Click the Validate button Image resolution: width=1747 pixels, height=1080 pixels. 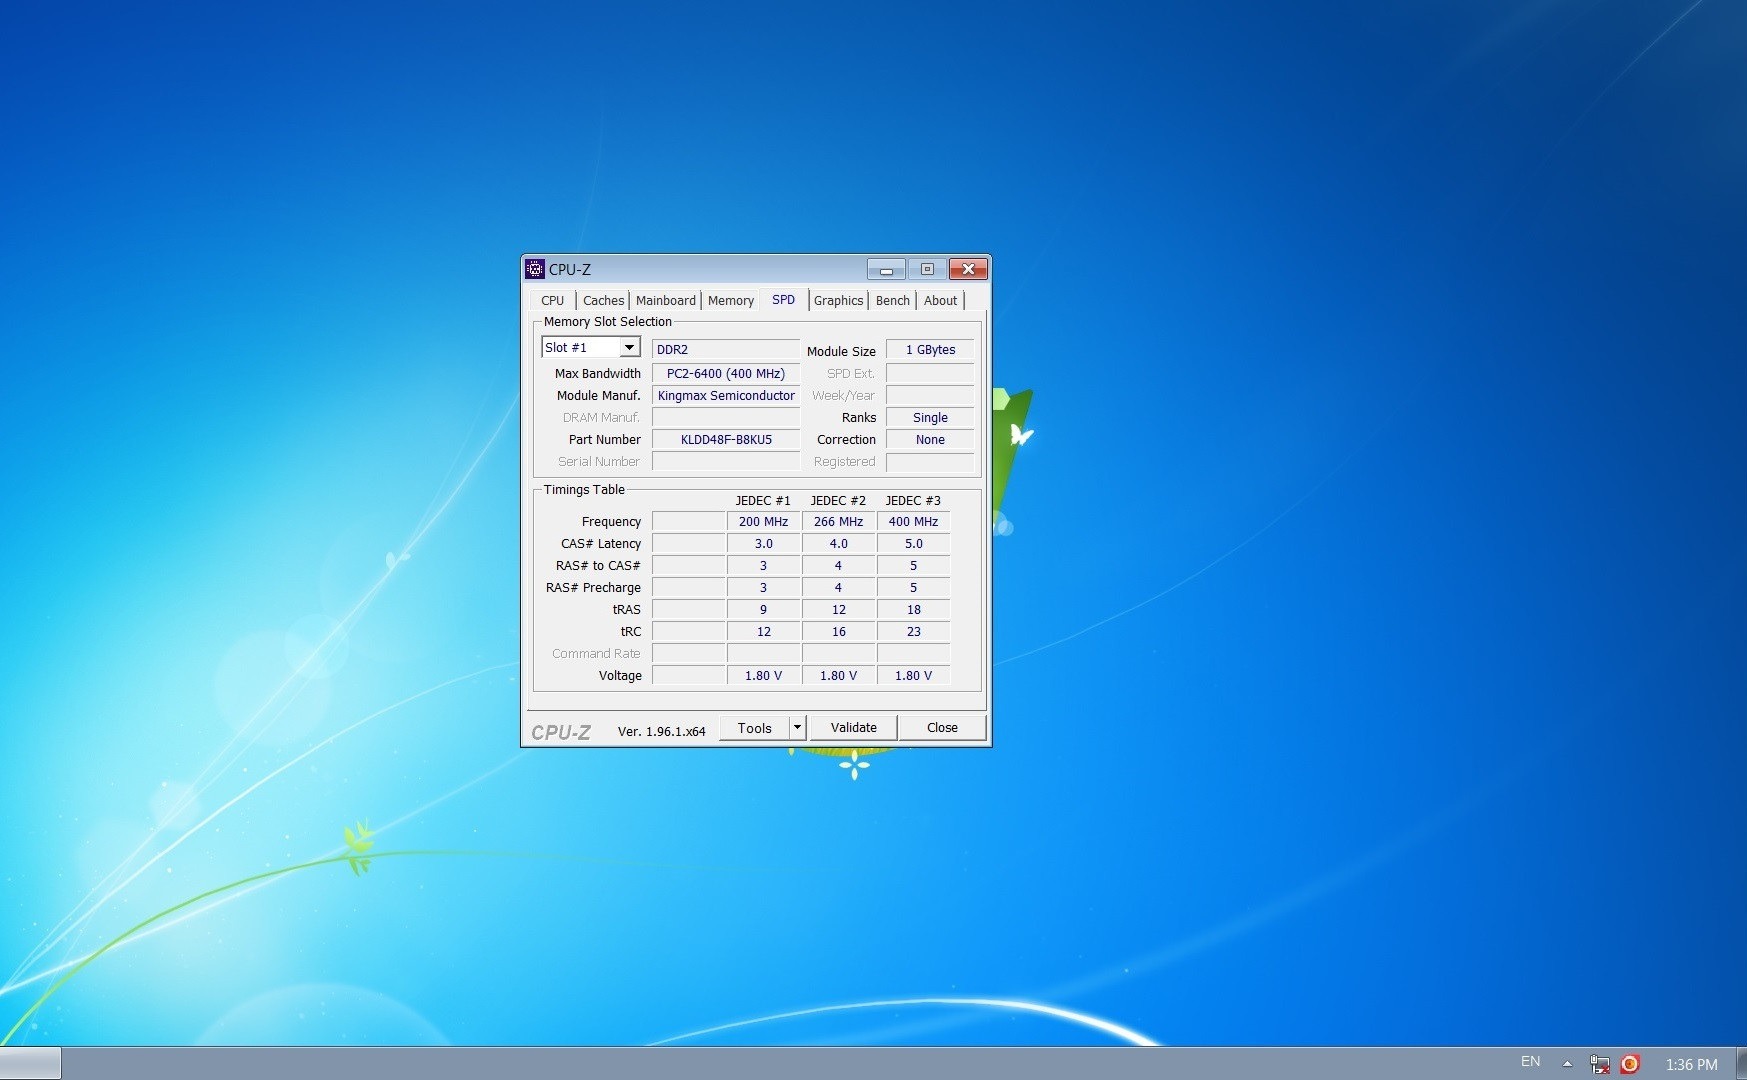tap(853, 728)
